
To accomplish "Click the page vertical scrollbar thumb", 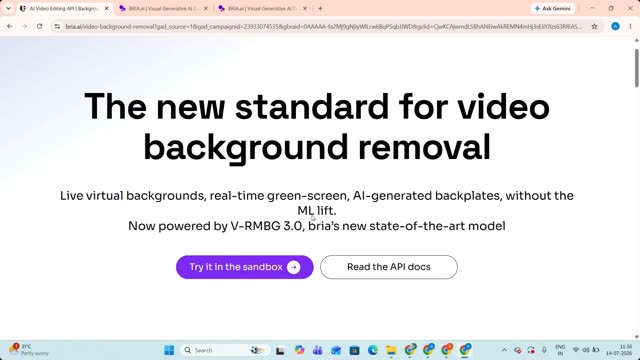I will click(636, 68).
